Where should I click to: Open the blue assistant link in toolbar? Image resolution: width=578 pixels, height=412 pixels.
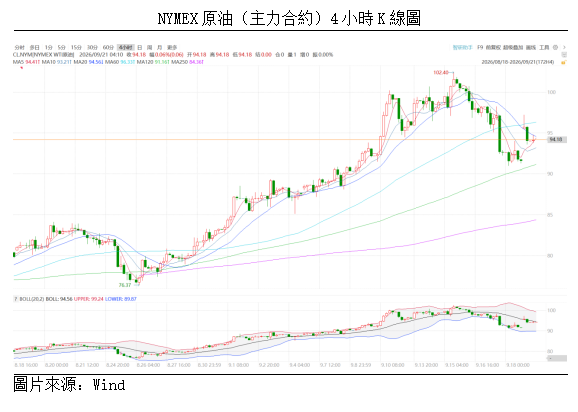463,48
